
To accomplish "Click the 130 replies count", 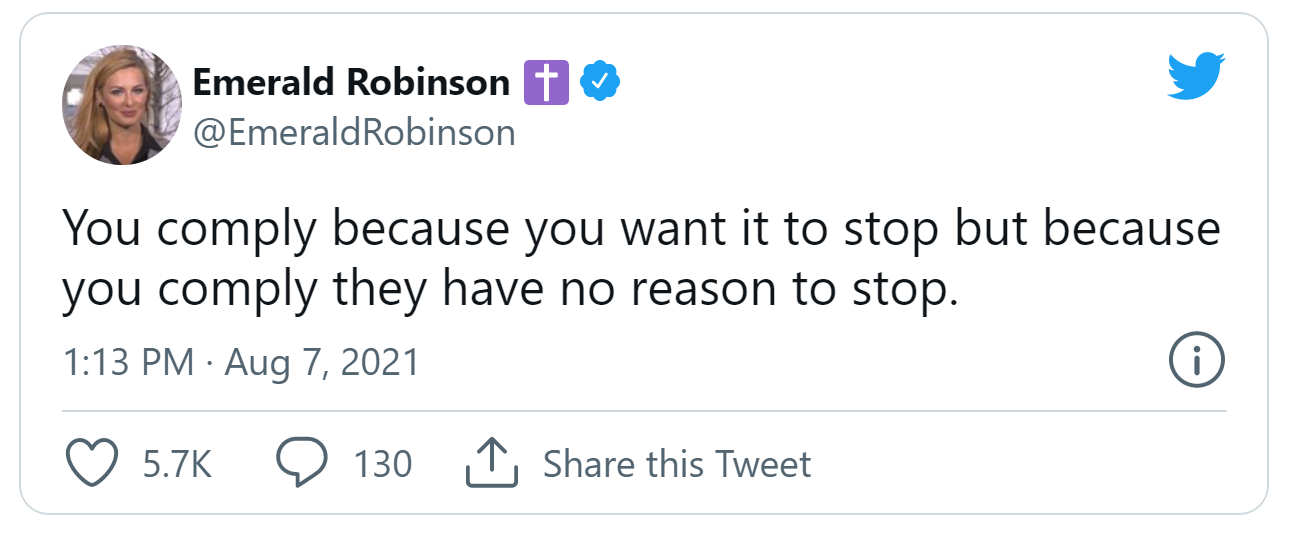I will pyautogui.click(x=382, y=464).
